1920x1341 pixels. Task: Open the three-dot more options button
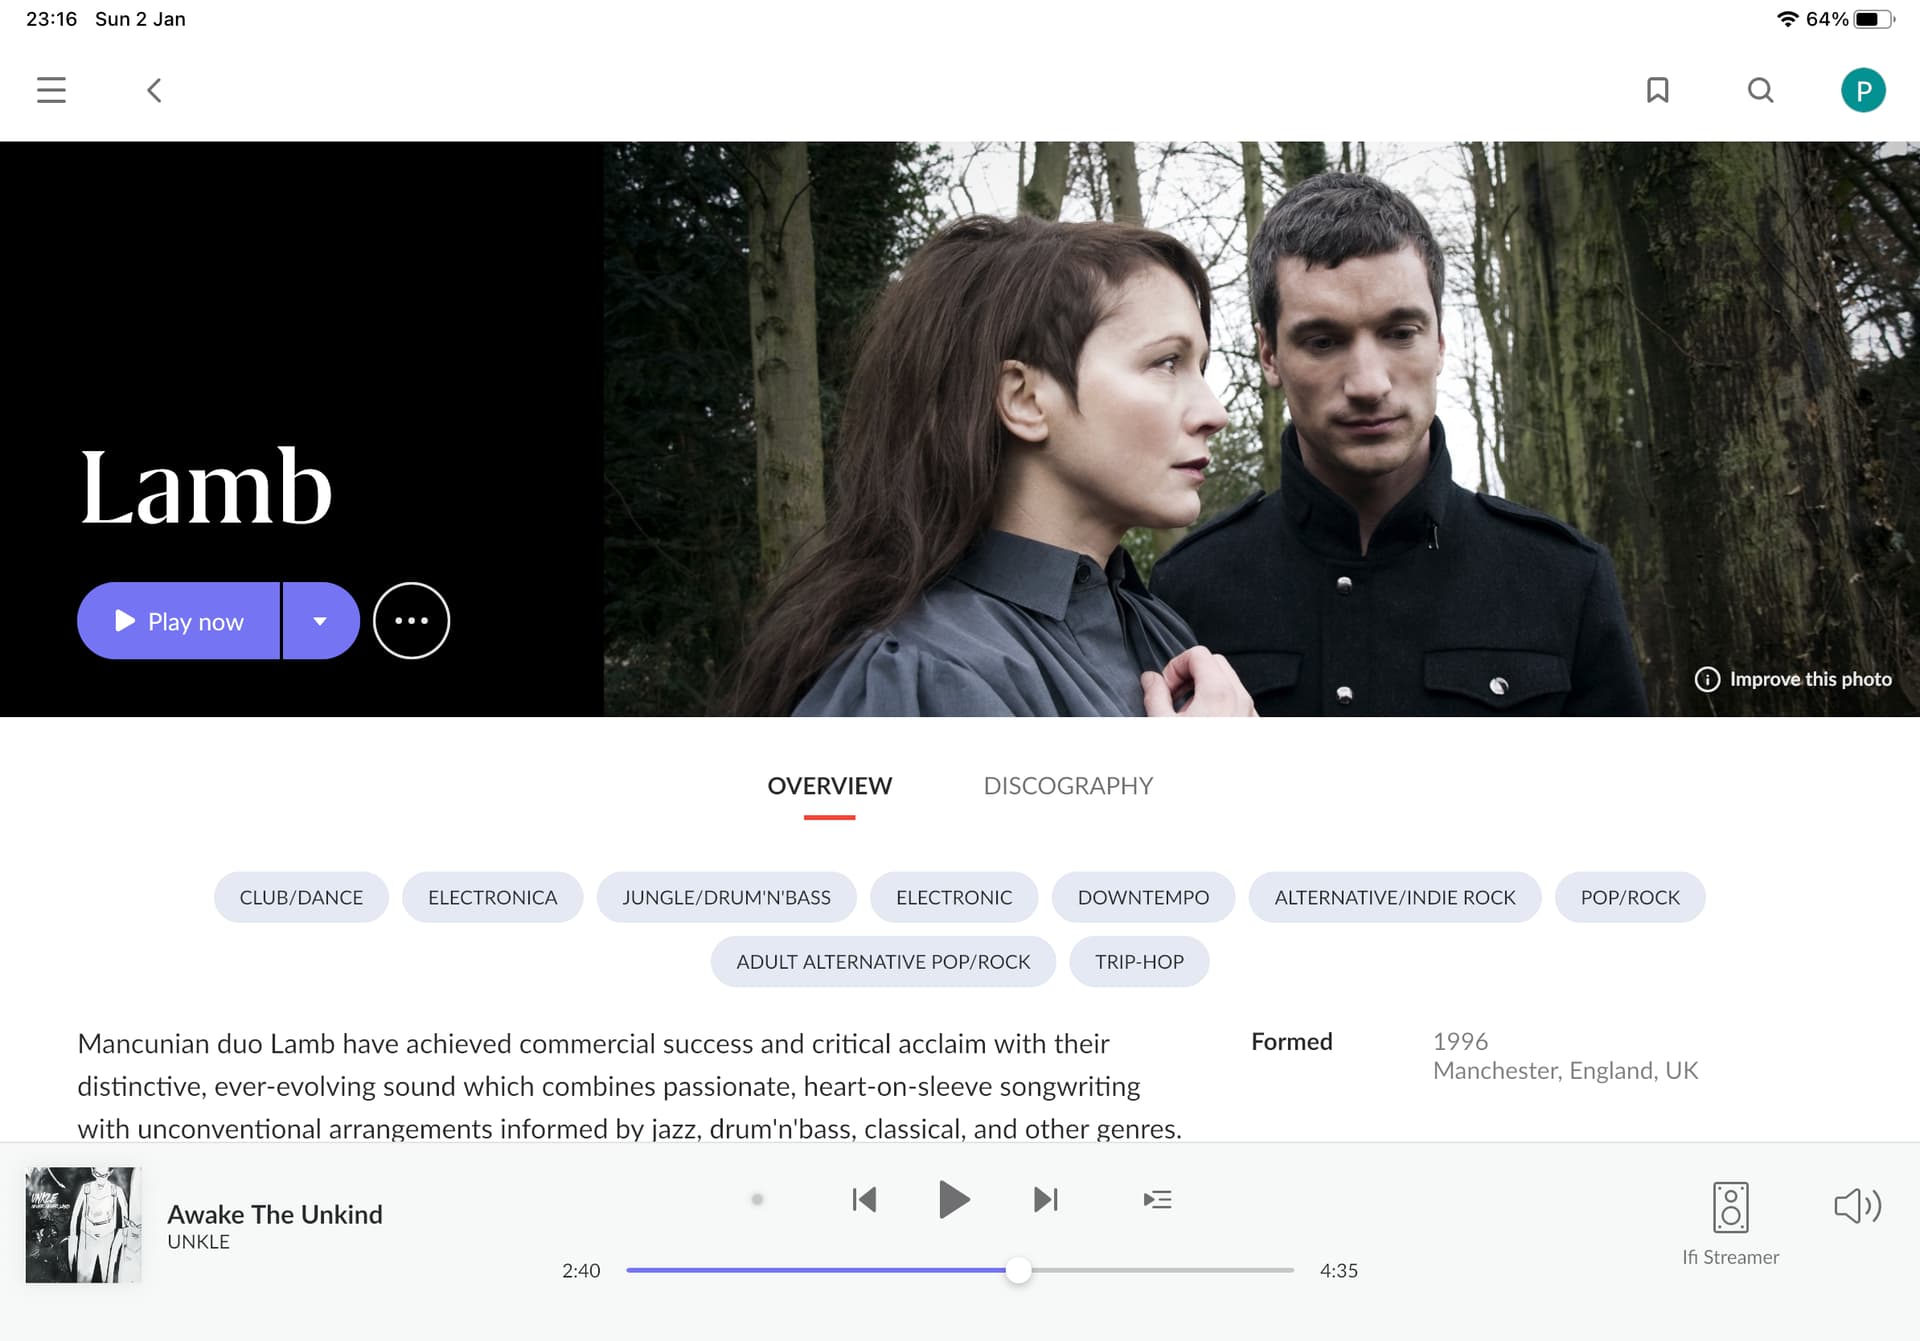pos(411,620)
